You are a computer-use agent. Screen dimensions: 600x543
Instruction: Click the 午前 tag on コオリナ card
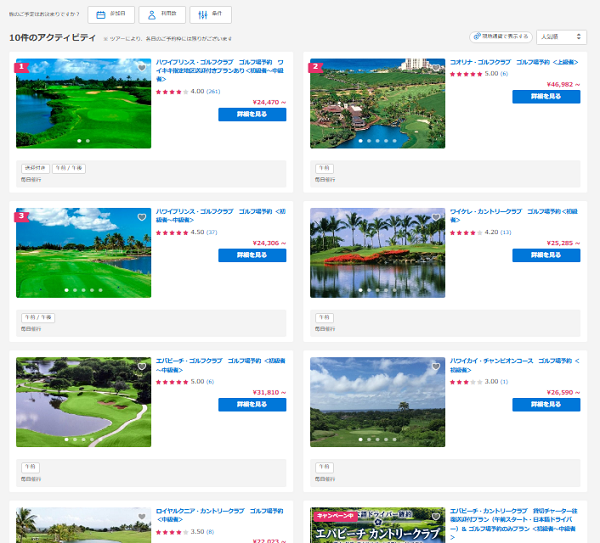[x=324, y=168]
